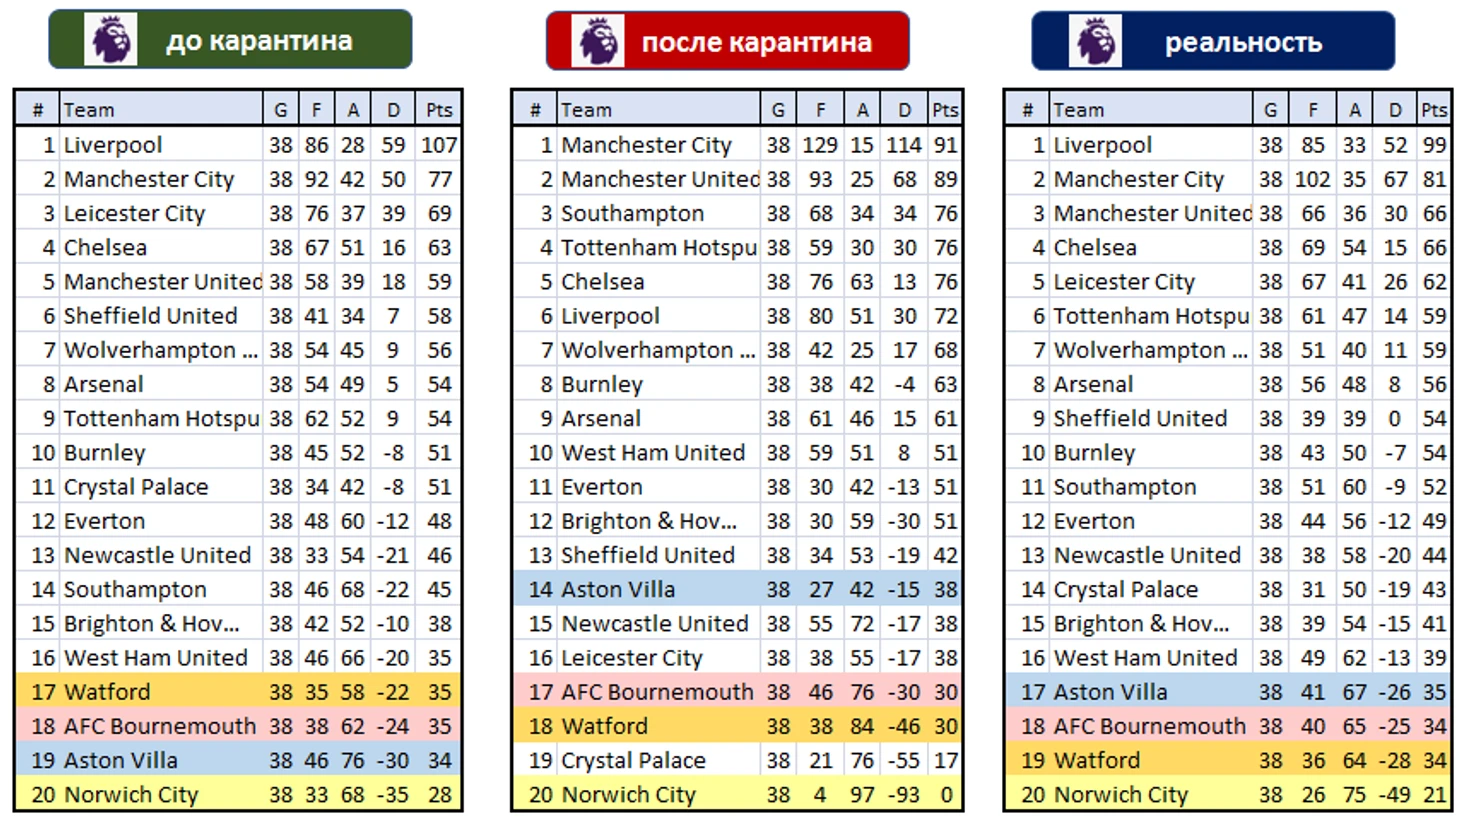Select the blue 'реальность' banner
The width and height of the screenshot is (1460, 826).
pos(1213,41)
